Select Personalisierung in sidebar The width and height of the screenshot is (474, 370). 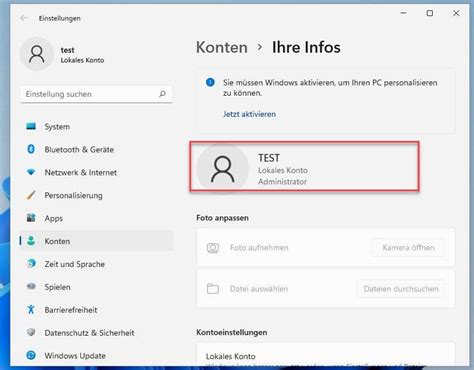96,195
